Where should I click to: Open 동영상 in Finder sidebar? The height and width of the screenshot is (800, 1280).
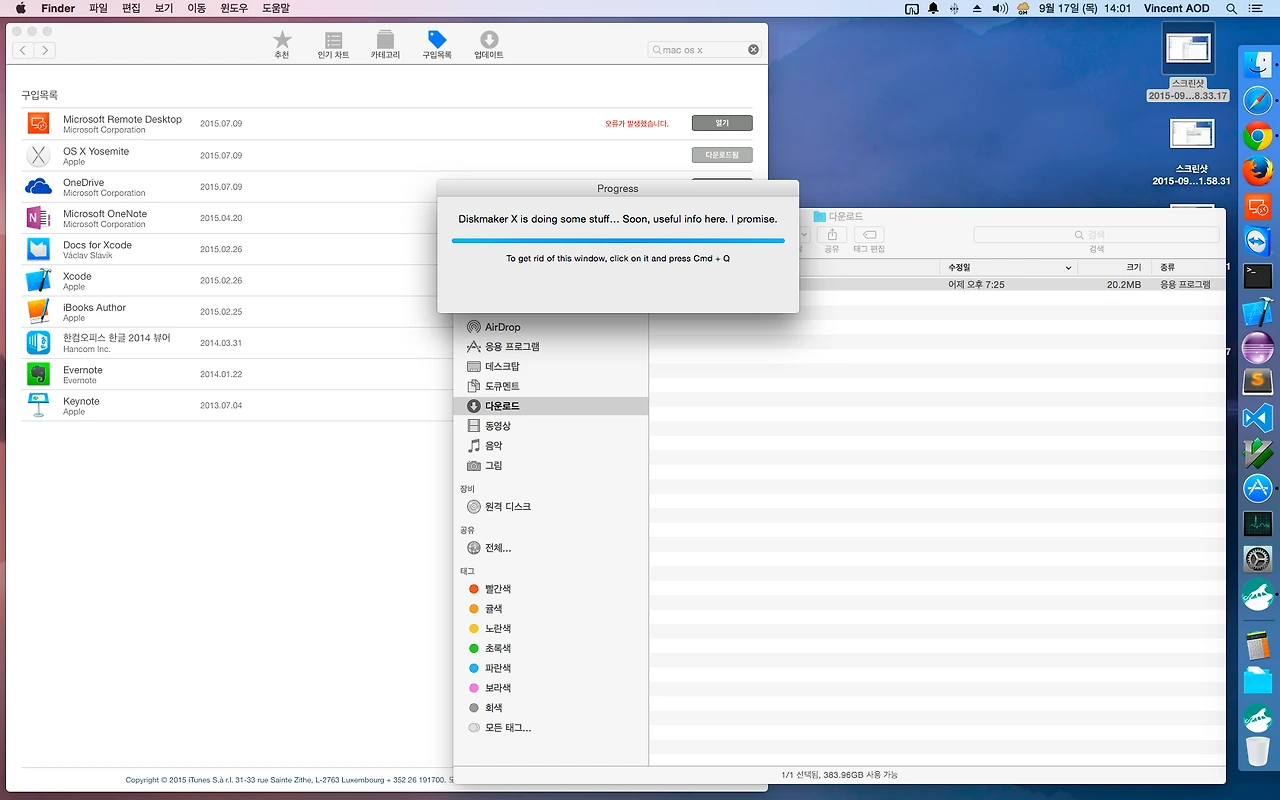pyautogui.click(x=550, y=426)
